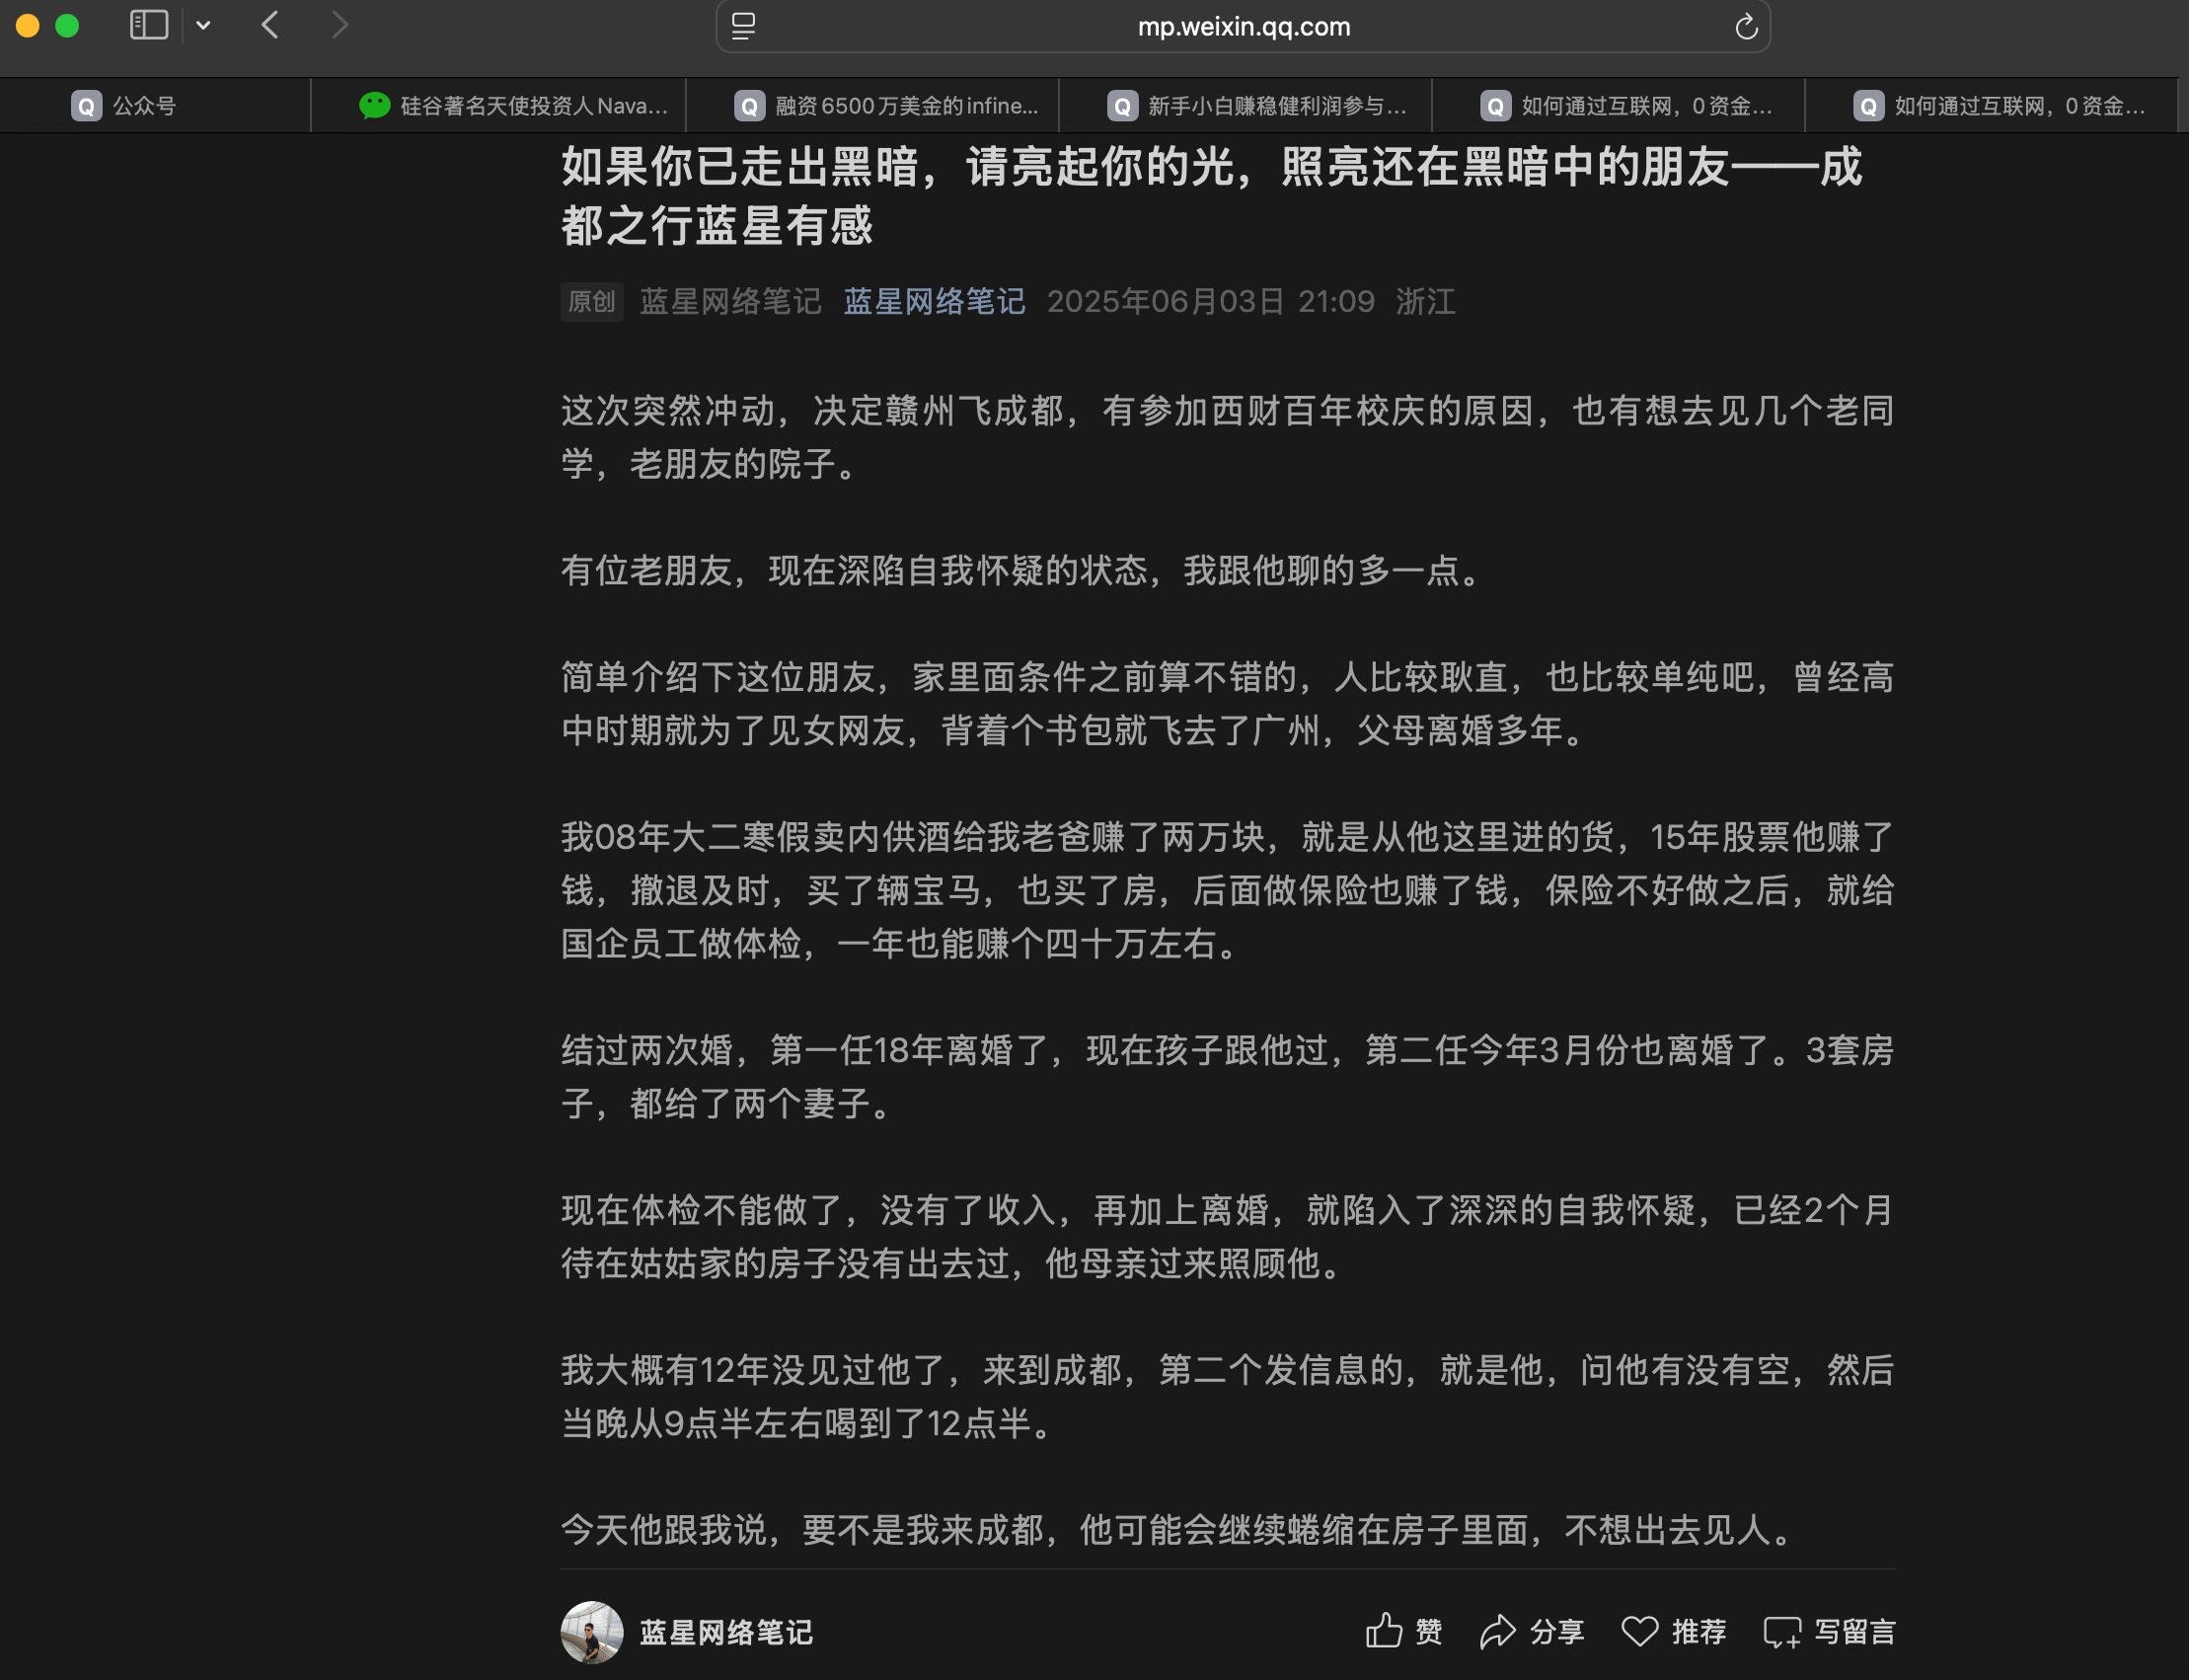This screenshot has width=2189, height=1680.
Task: Click the heart recommend icon
Action: tap(1639, 1631)
